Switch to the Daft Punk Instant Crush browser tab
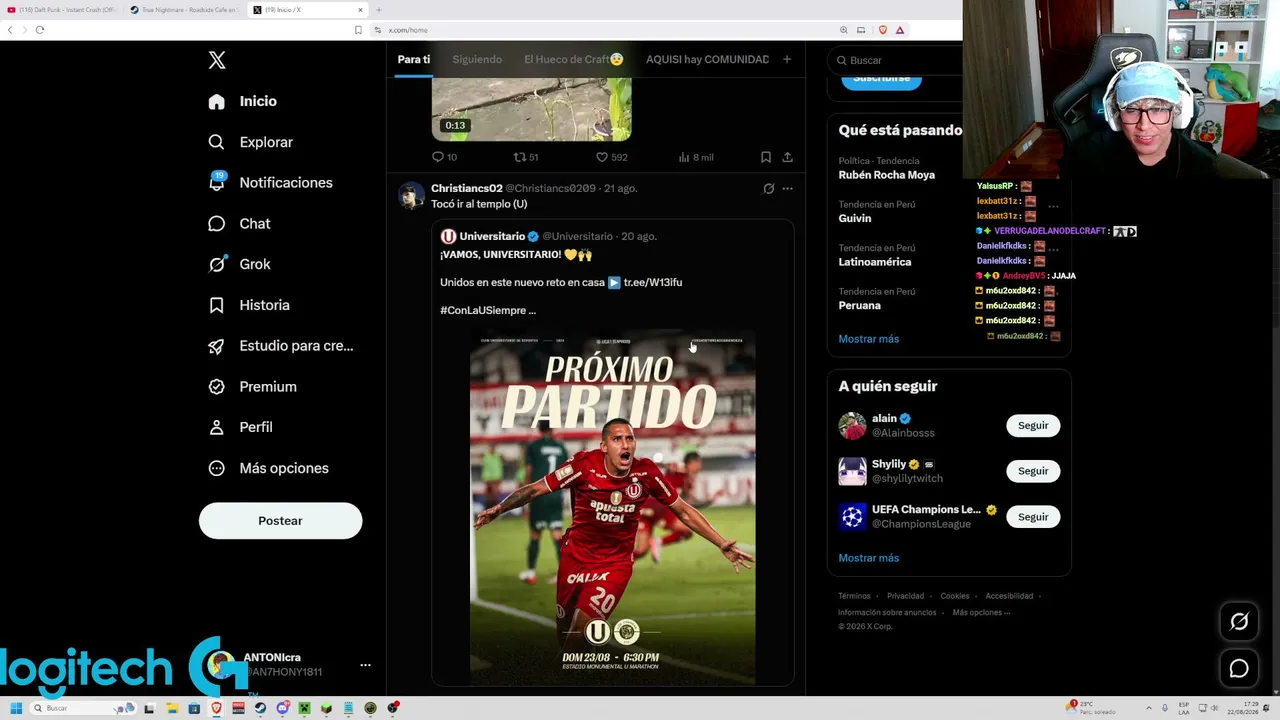Screen dimensions: 1280x720 click(x=62, y=10)
